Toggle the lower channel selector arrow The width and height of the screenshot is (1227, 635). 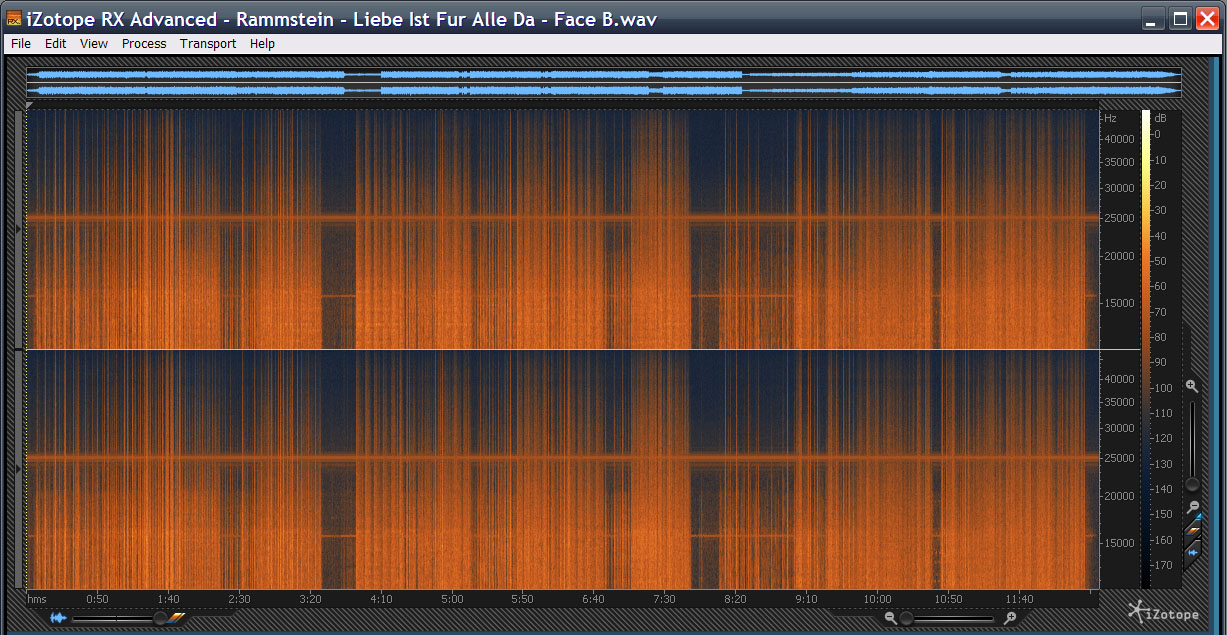click(x=18, y=468)
